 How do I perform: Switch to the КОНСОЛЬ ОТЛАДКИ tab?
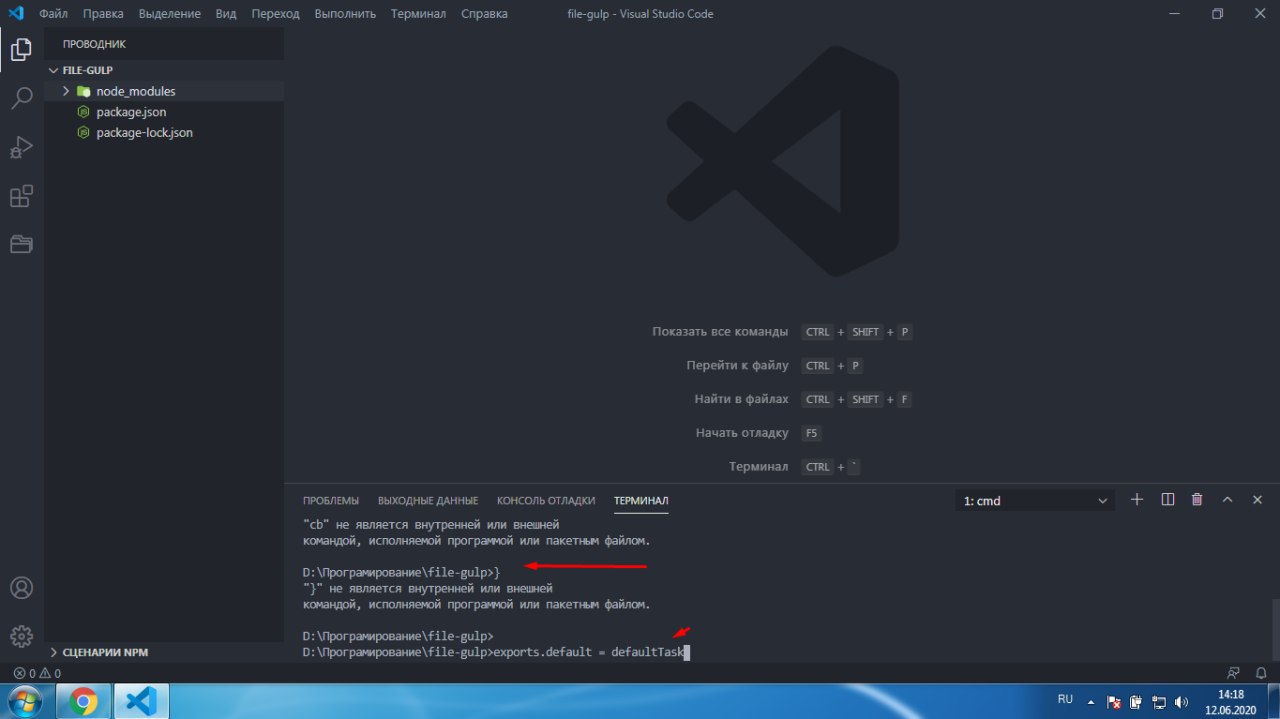pos(546,500)
